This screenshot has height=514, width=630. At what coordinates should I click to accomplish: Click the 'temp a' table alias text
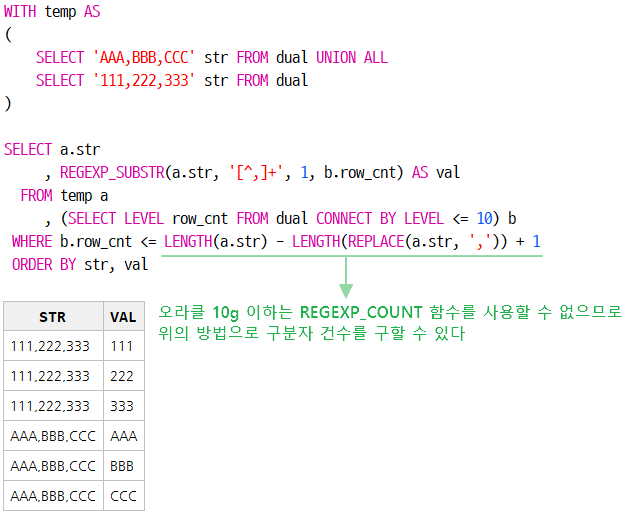click(84, 196)
